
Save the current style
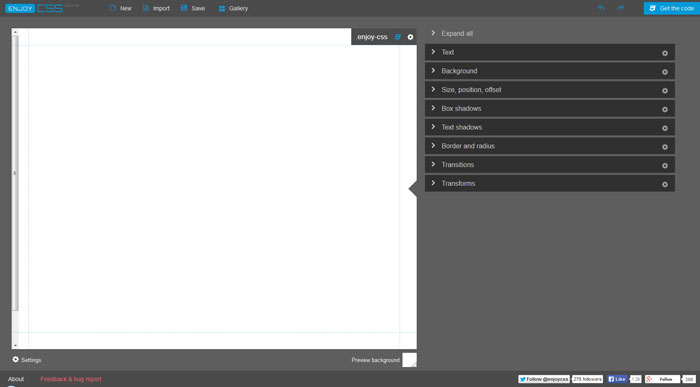pos(193,8)
